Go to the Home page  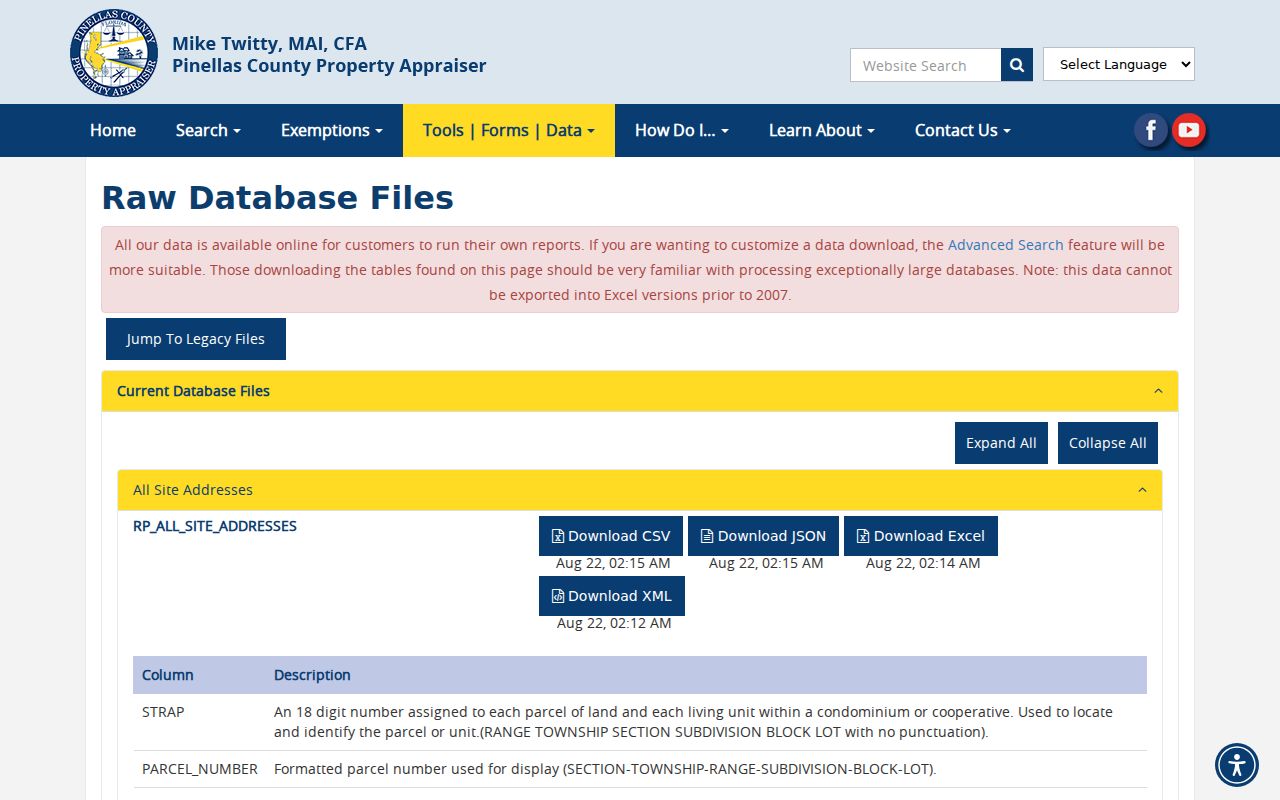click(x=113, y=130)
